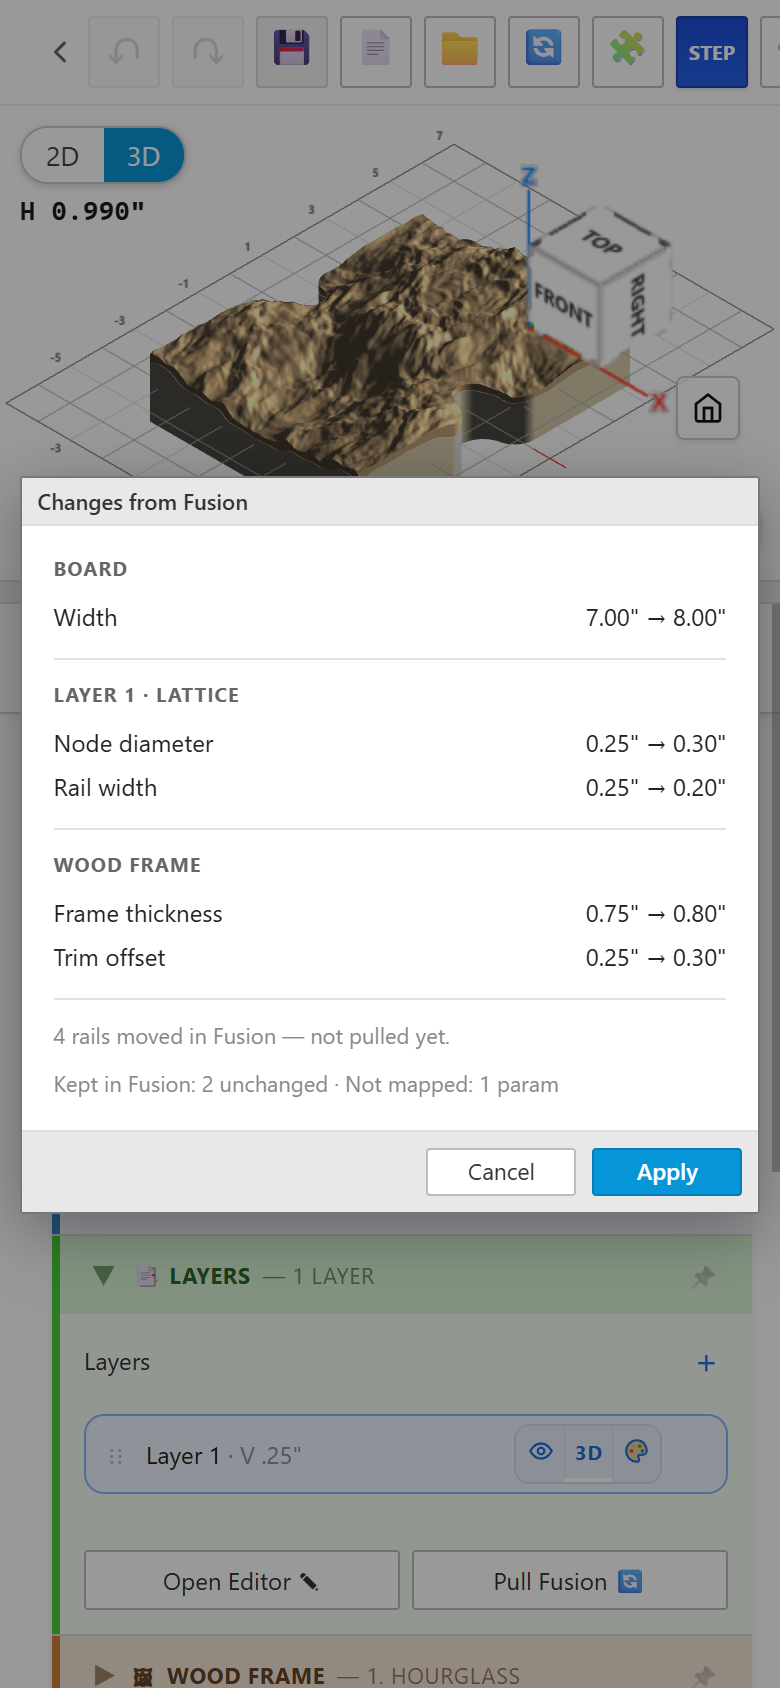The width and height of the screenshot is (780, 1688).
Task: Toggle Layer 1 eye visibility
Action: click(x=541, y=1452)
